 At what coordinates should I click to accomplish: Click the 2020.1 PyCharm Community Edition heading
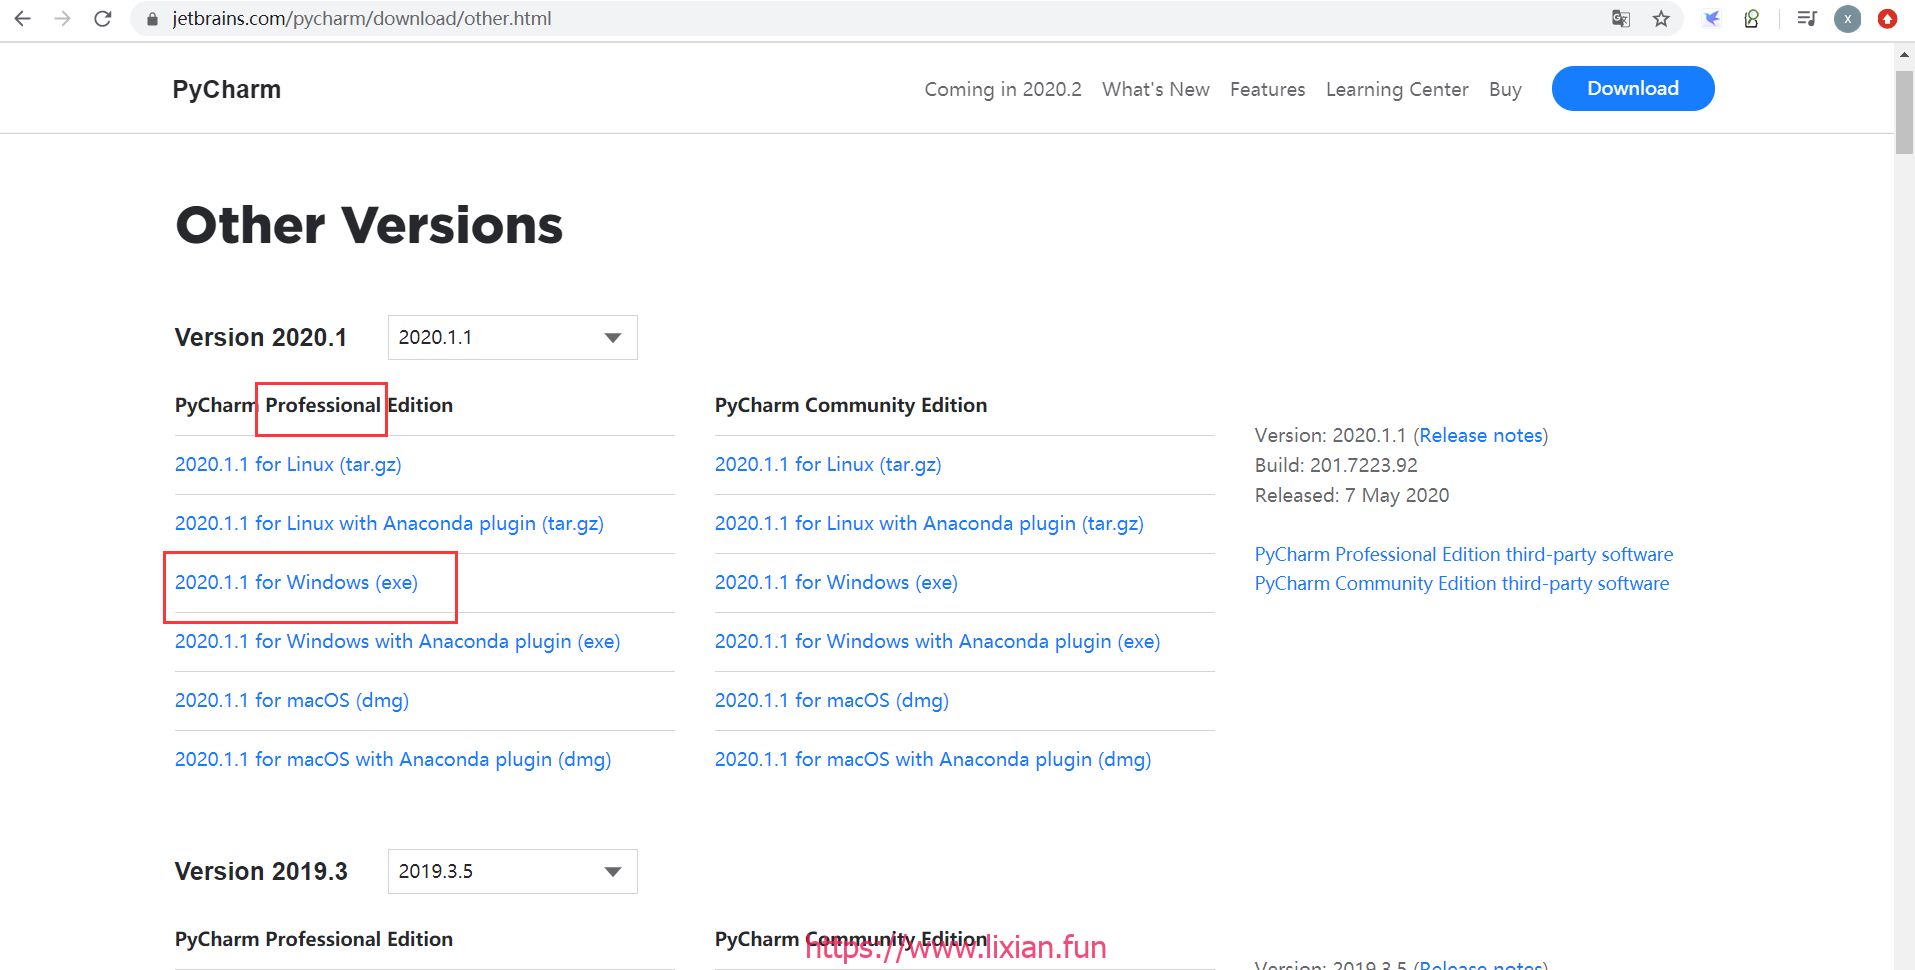click(x=851, y=405)
